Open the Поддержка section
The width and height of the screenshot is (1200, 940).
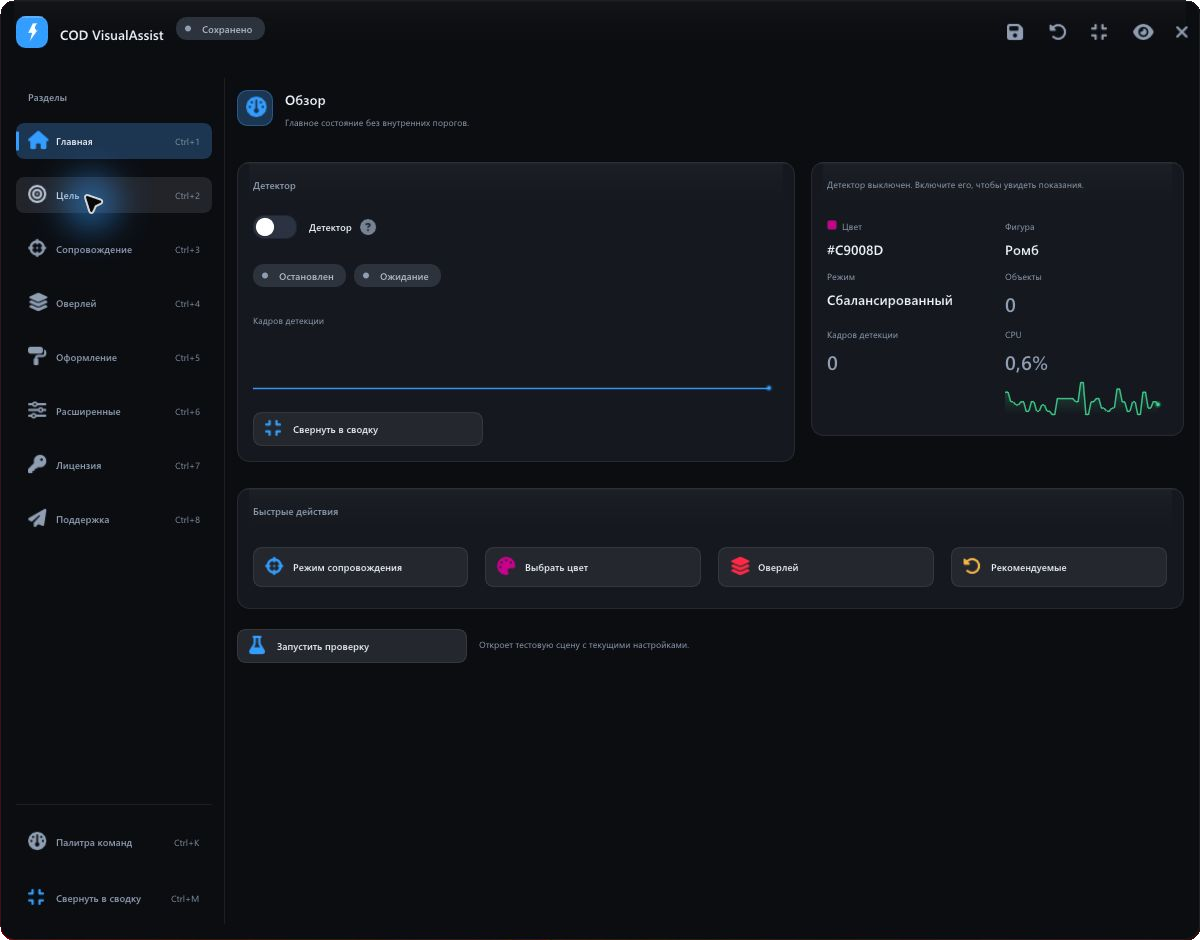[114, 519]
